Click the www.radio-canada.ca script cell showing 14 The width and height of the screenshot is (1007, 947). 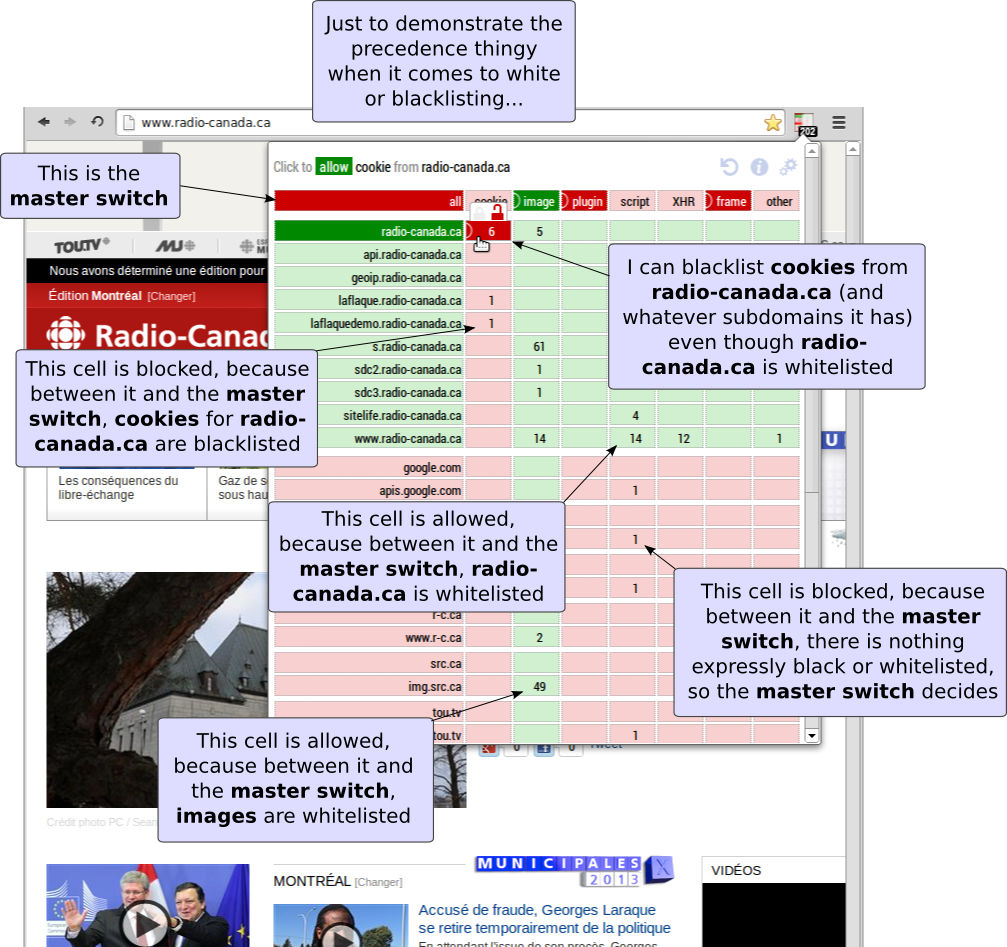pos(632,439)
